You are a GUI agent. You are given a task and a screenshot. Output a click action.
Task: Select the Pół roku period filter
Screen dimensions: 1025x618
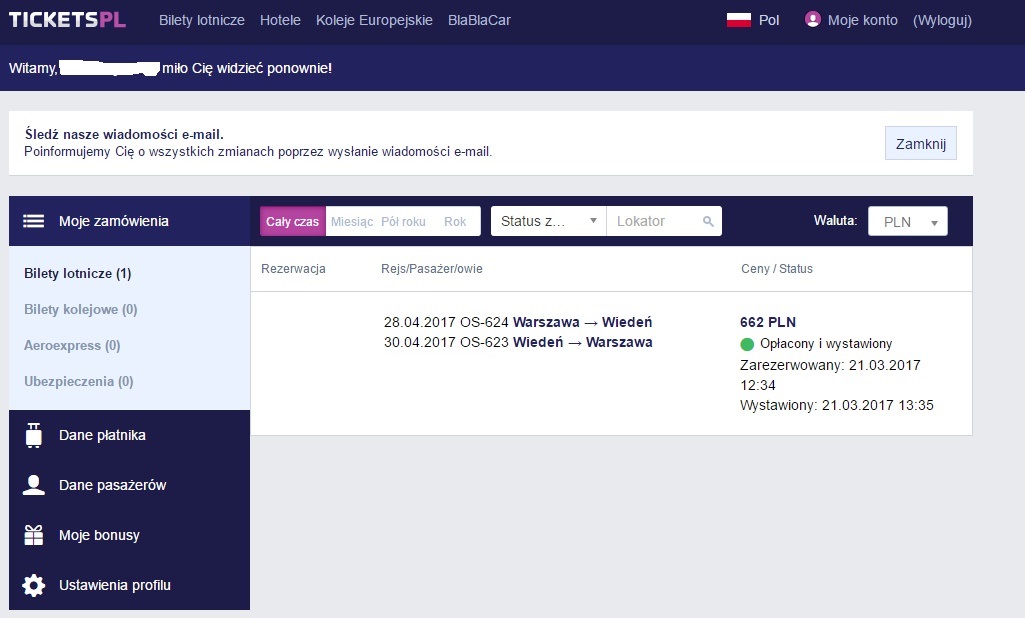coord(403,222)
